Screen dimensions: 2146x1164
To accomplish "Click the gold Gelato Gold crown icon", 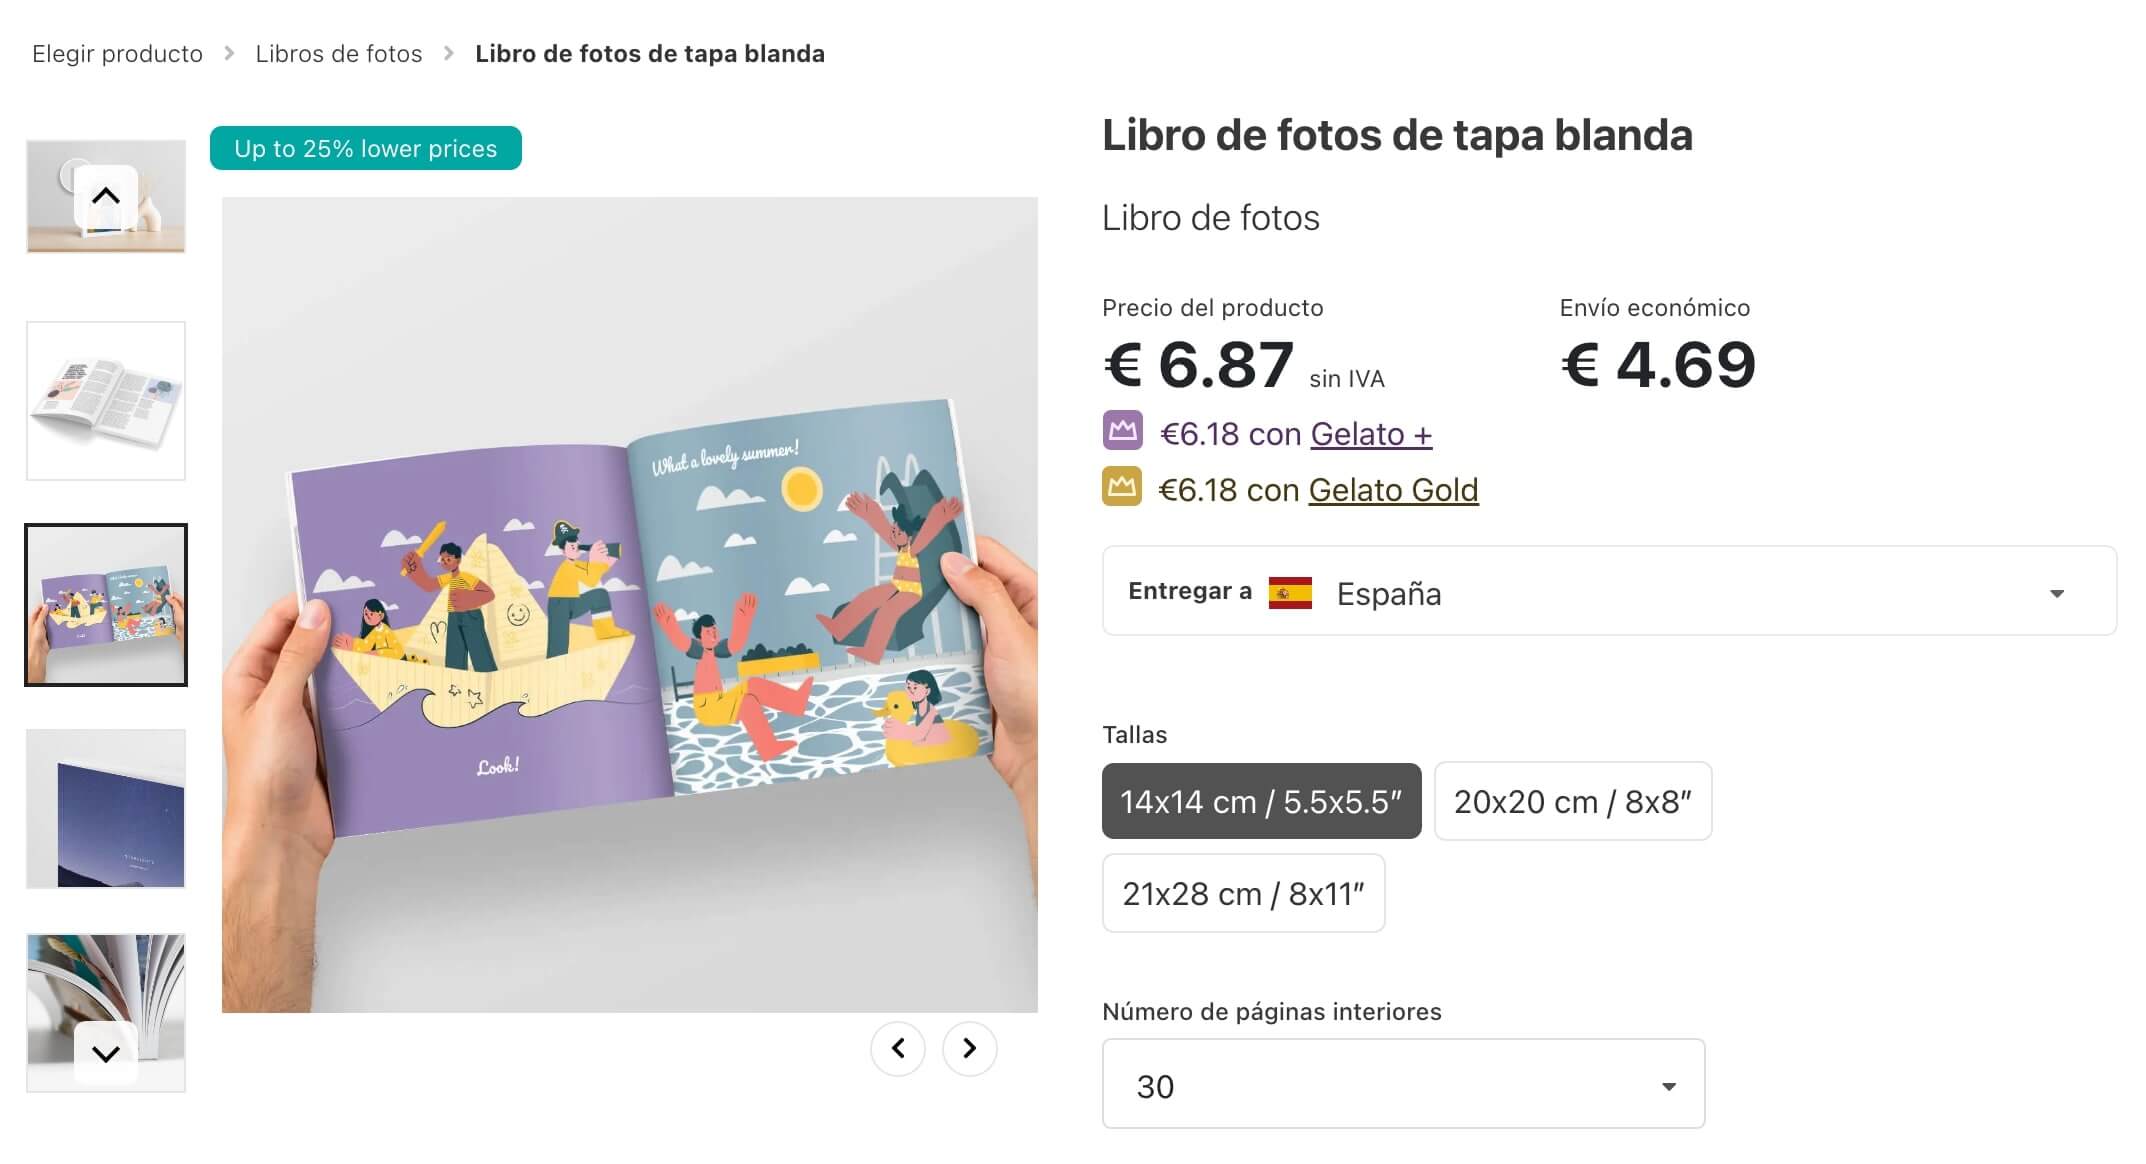I will pyautogui.click(x=1123, y=489).
